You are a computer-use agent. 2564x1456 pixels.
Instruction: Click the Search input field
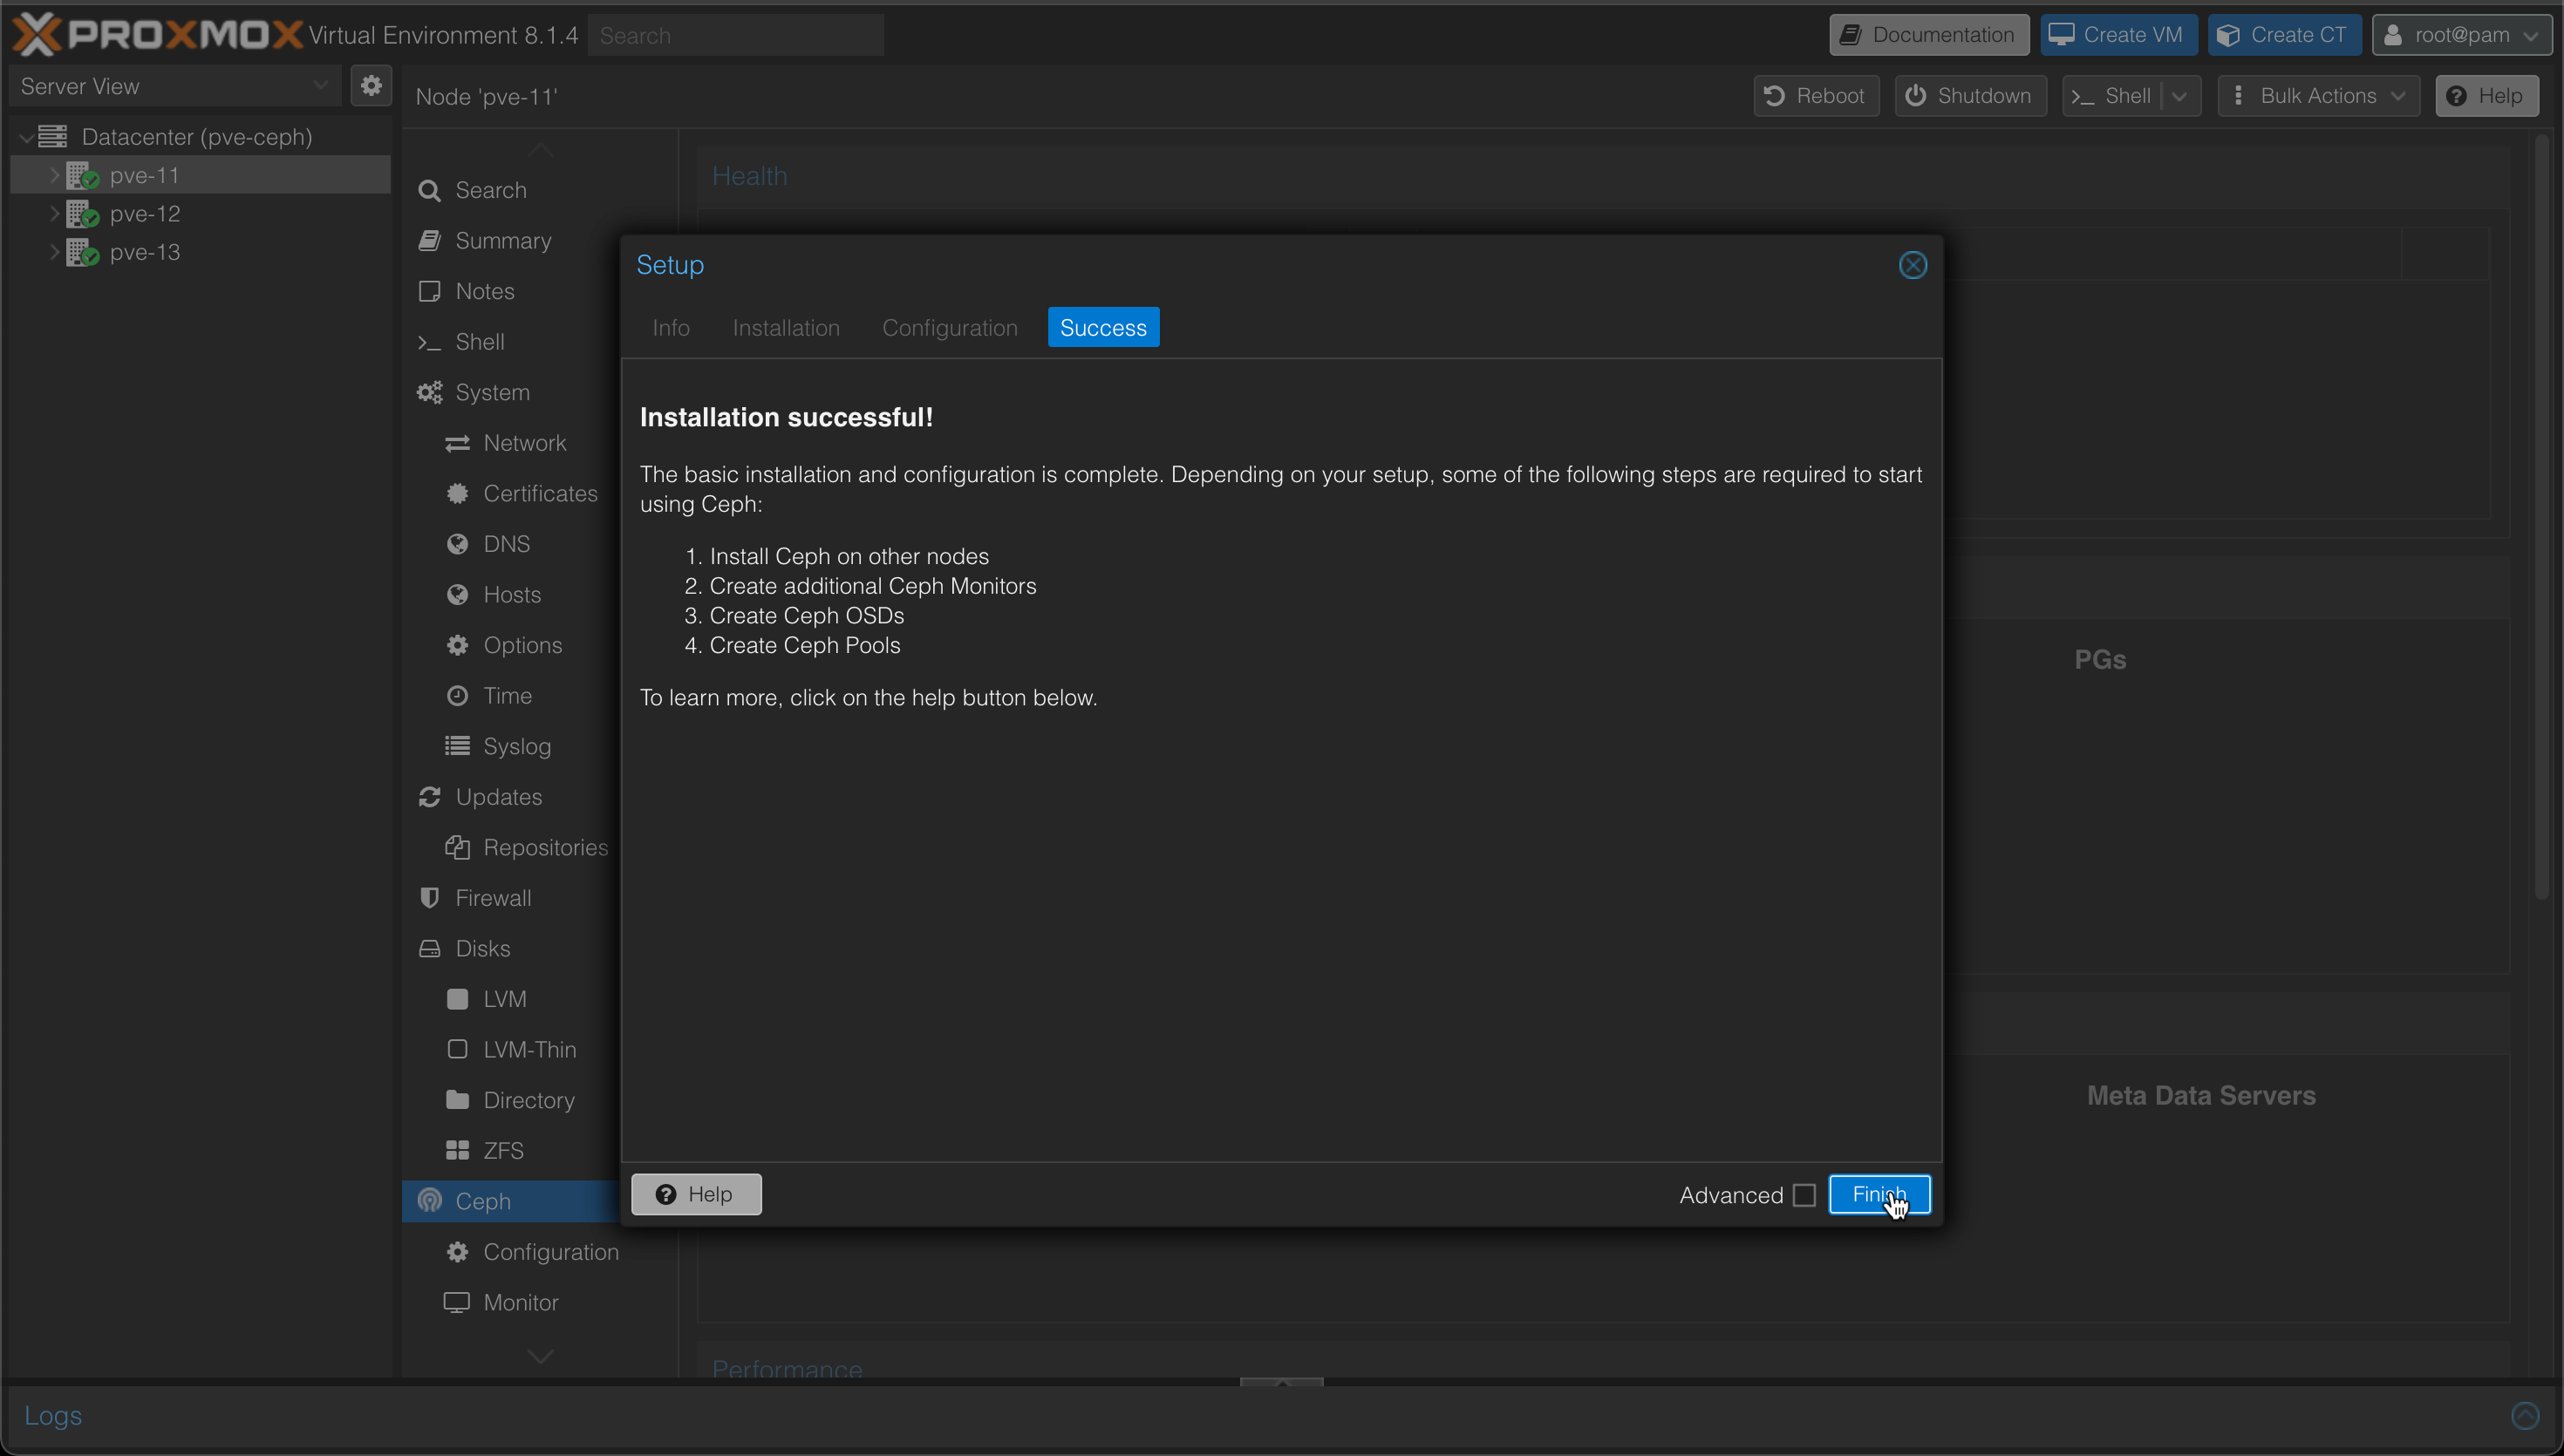tap(738, 35)
